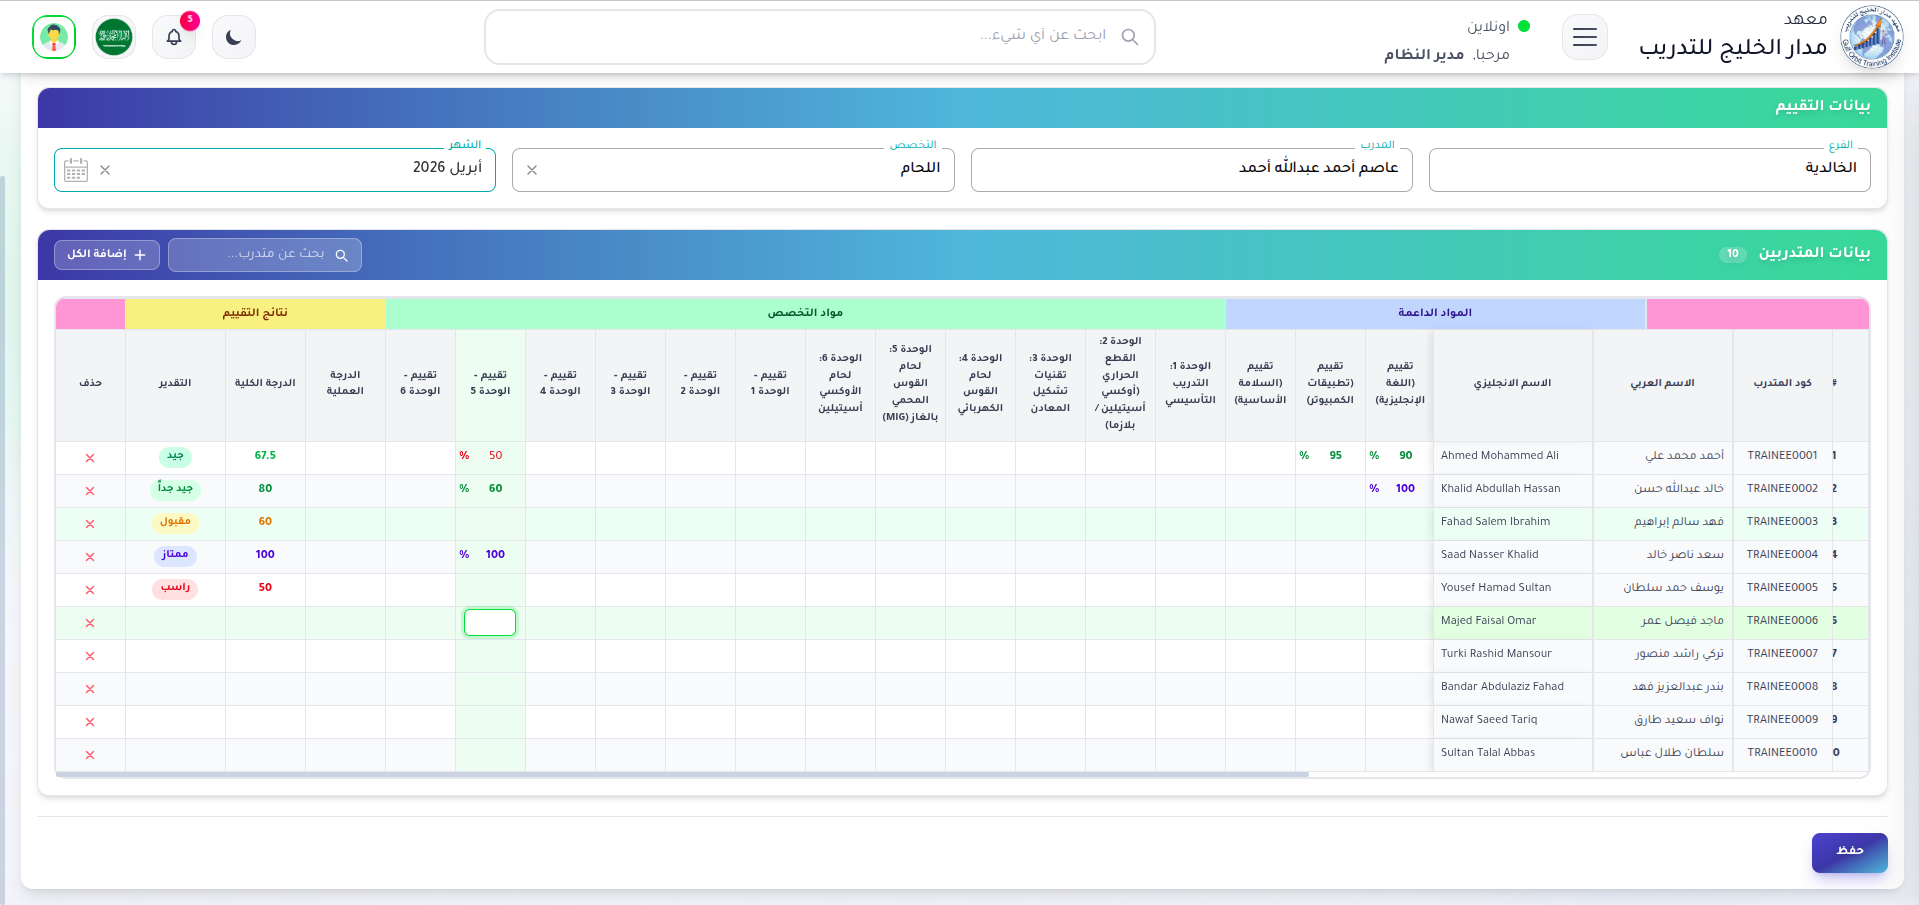Click the institute logo
Viewport: 1919px width, 905px height.
1871,38
